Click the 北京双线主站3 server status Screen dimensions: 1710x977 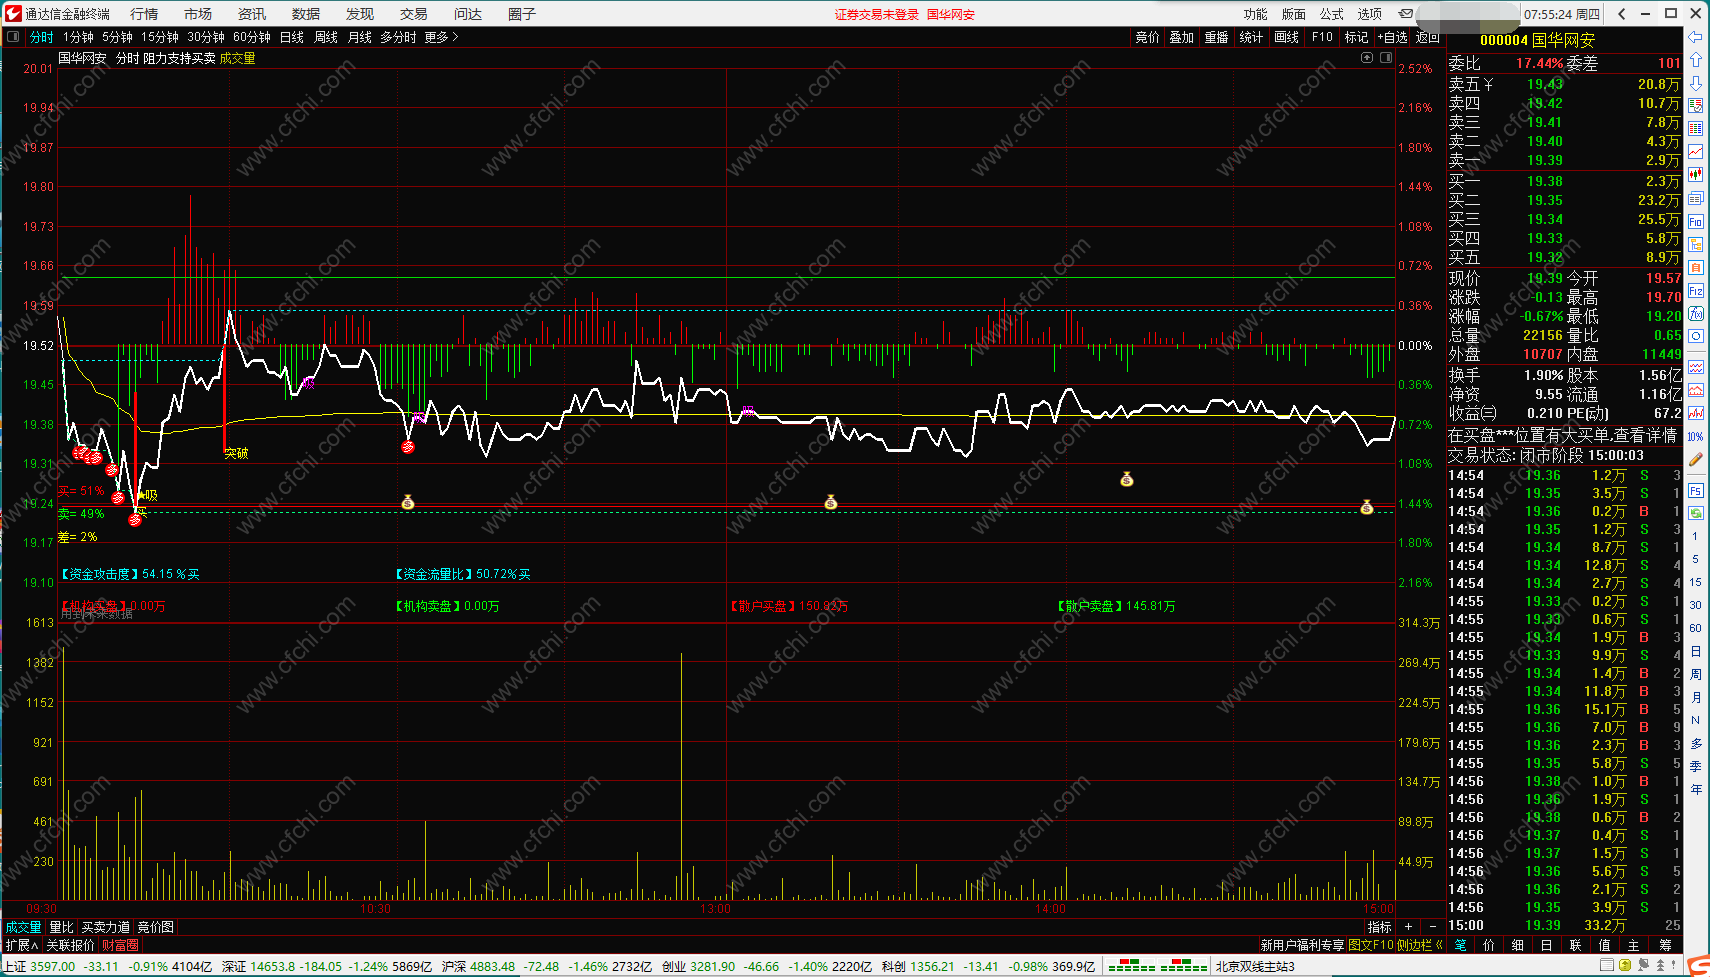pos(1255,967)
